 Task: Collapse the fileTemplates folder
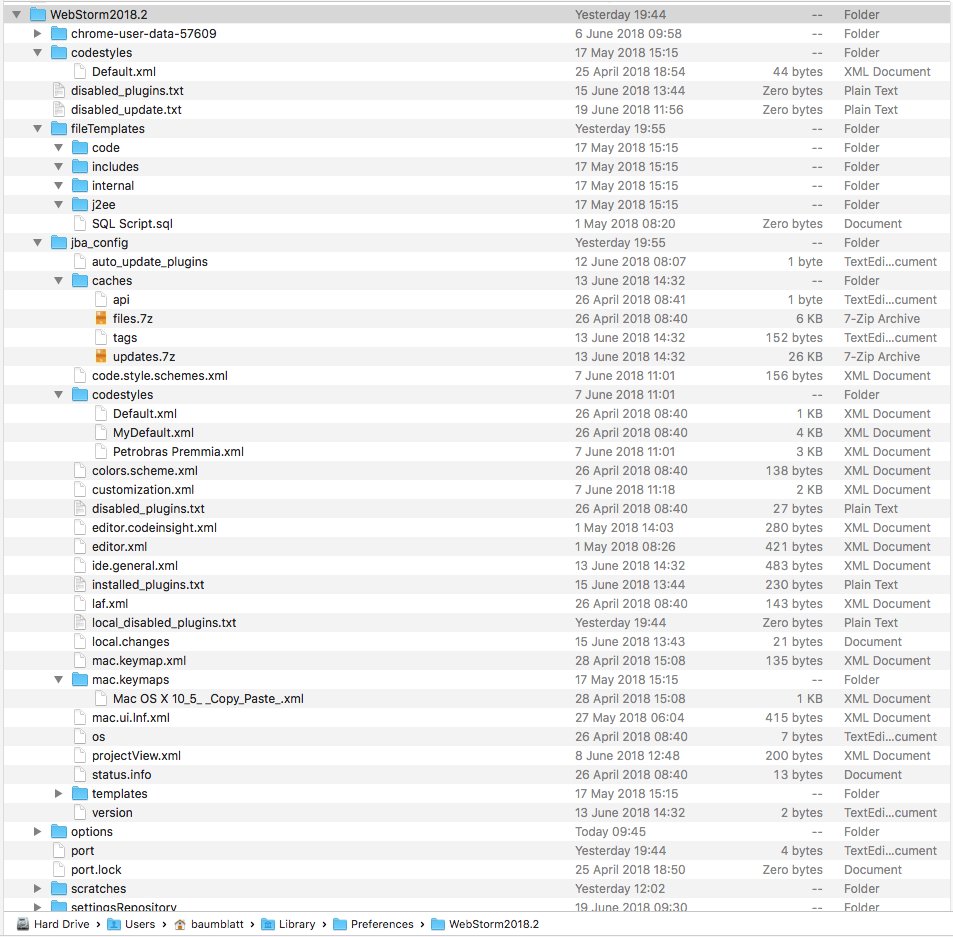(38, 128)
